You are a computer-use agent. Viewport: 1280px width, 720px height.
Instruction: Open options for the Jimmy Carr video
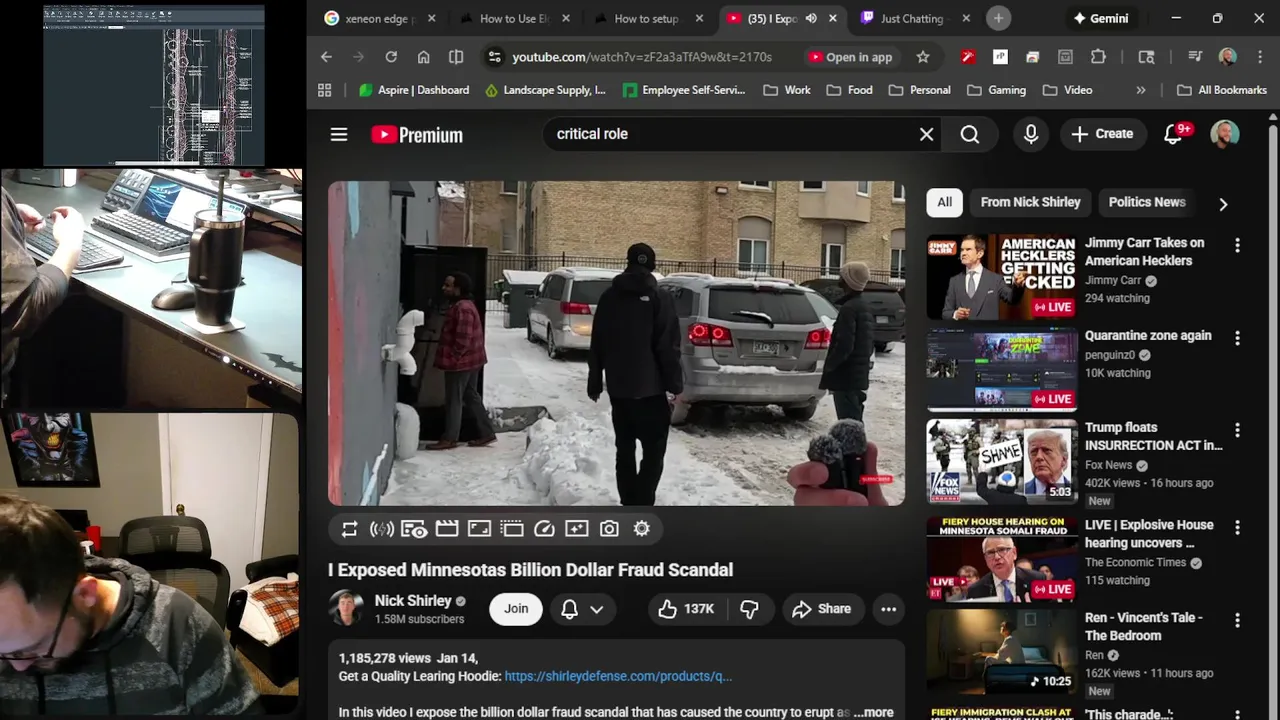tap(1237, 246)
